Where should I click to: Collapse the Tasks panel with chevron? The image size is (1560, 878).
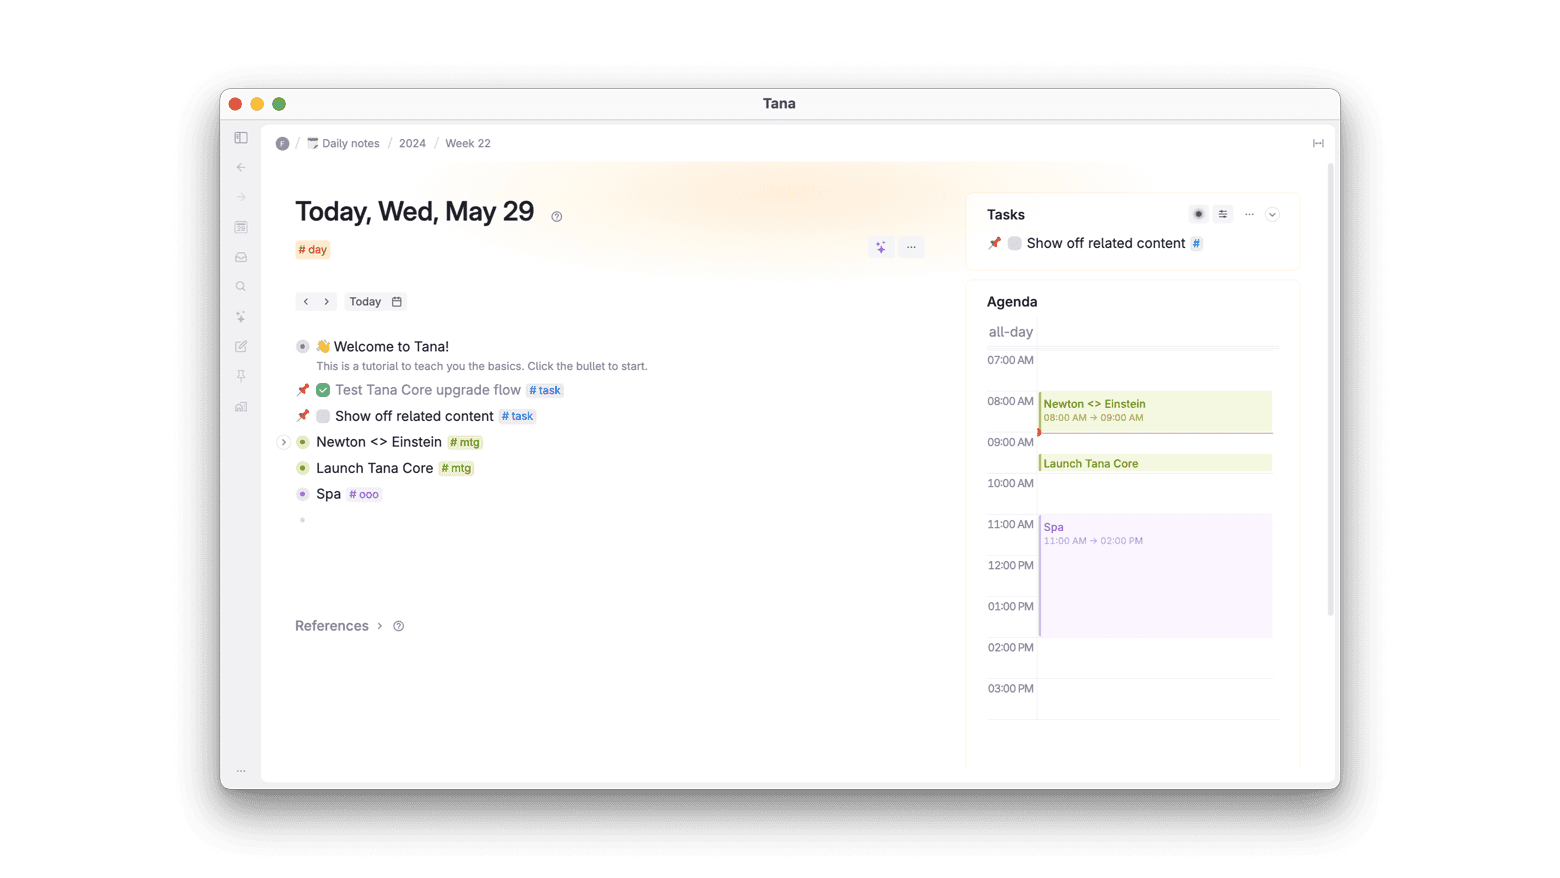(1272, 215)
